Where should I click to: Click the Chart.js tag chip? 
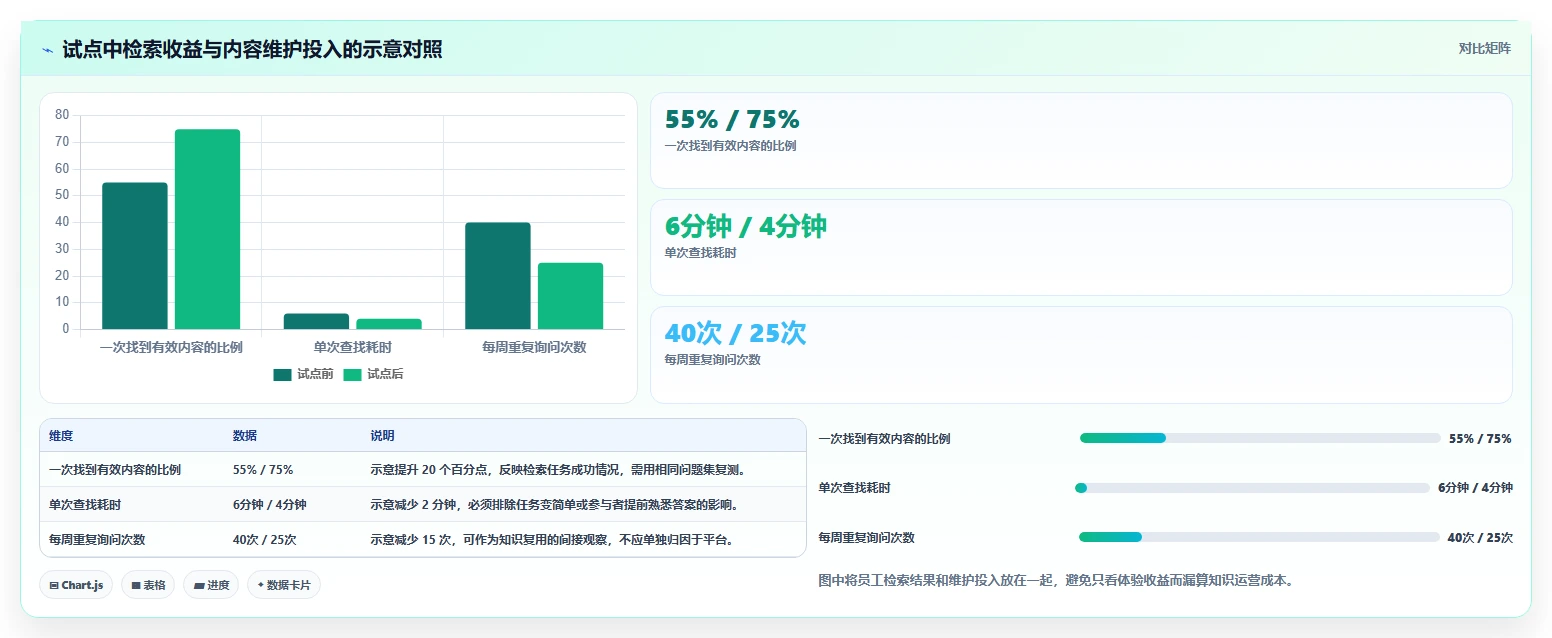point(76,585)
